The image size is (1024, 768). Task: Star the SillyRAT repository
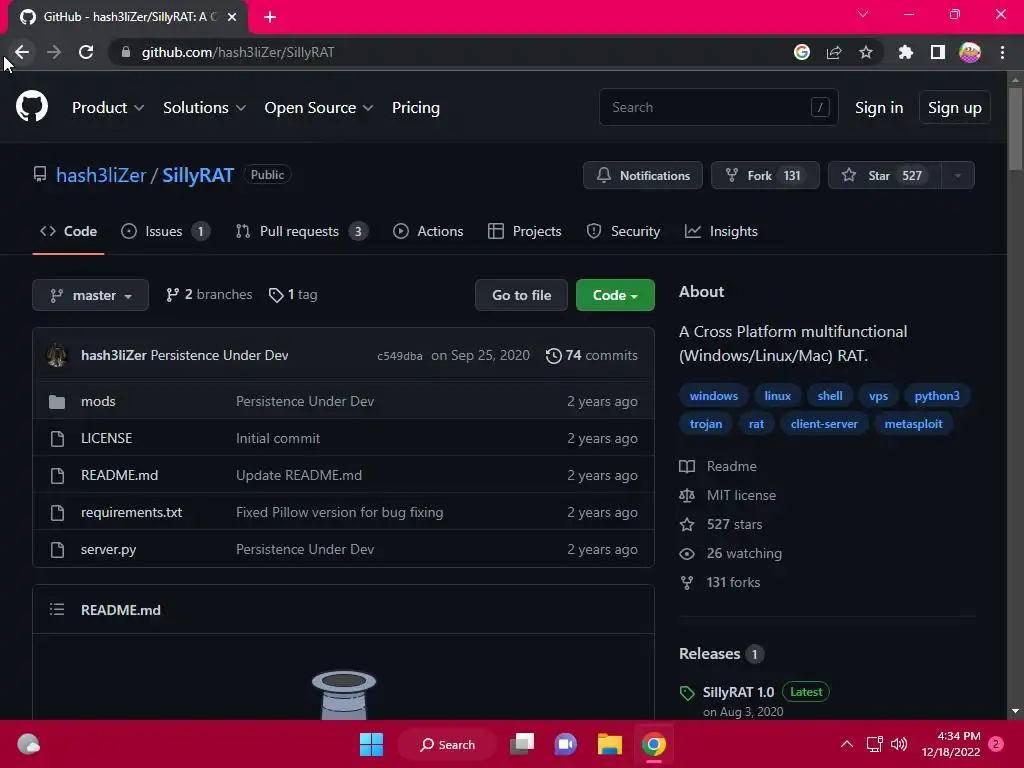click(885, 175)
